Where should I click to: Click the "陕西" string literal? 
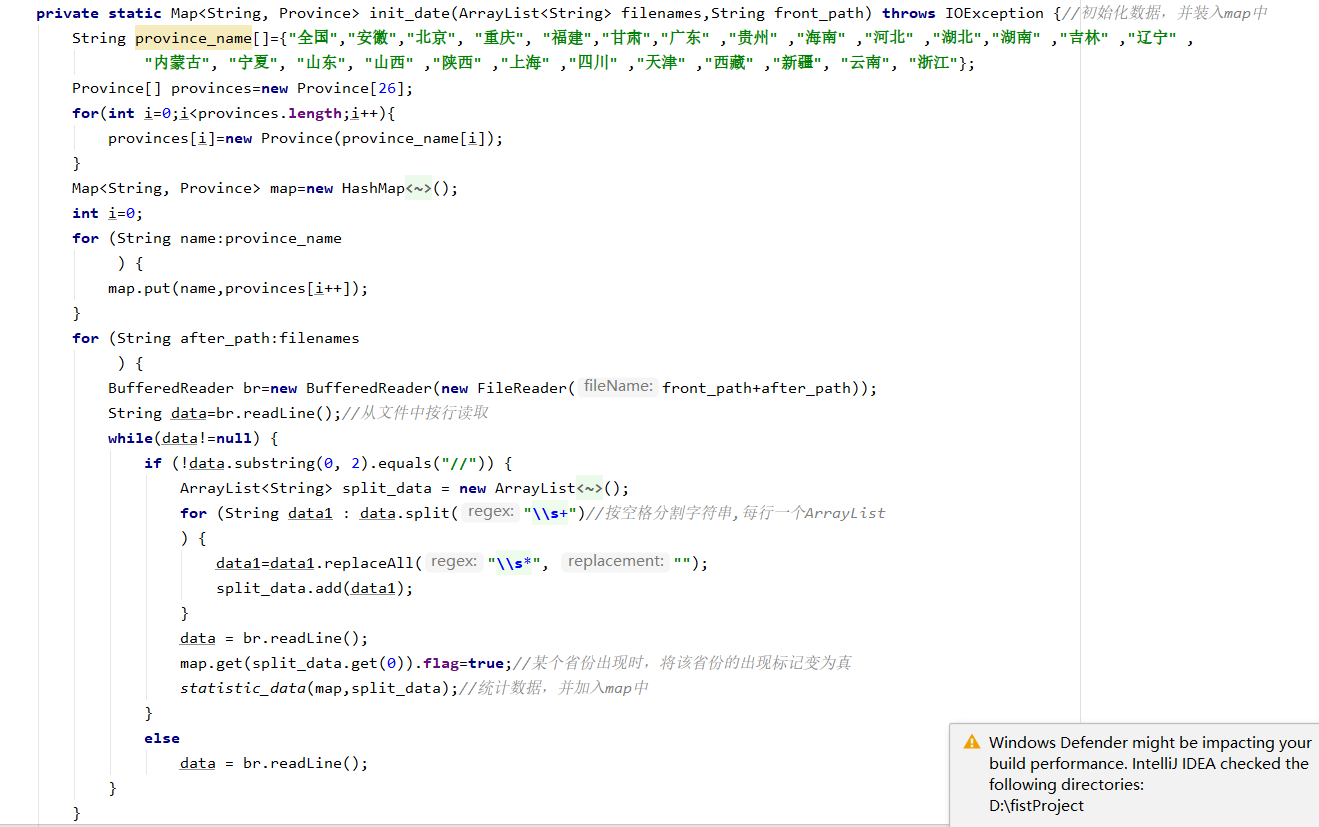(456, 63)
